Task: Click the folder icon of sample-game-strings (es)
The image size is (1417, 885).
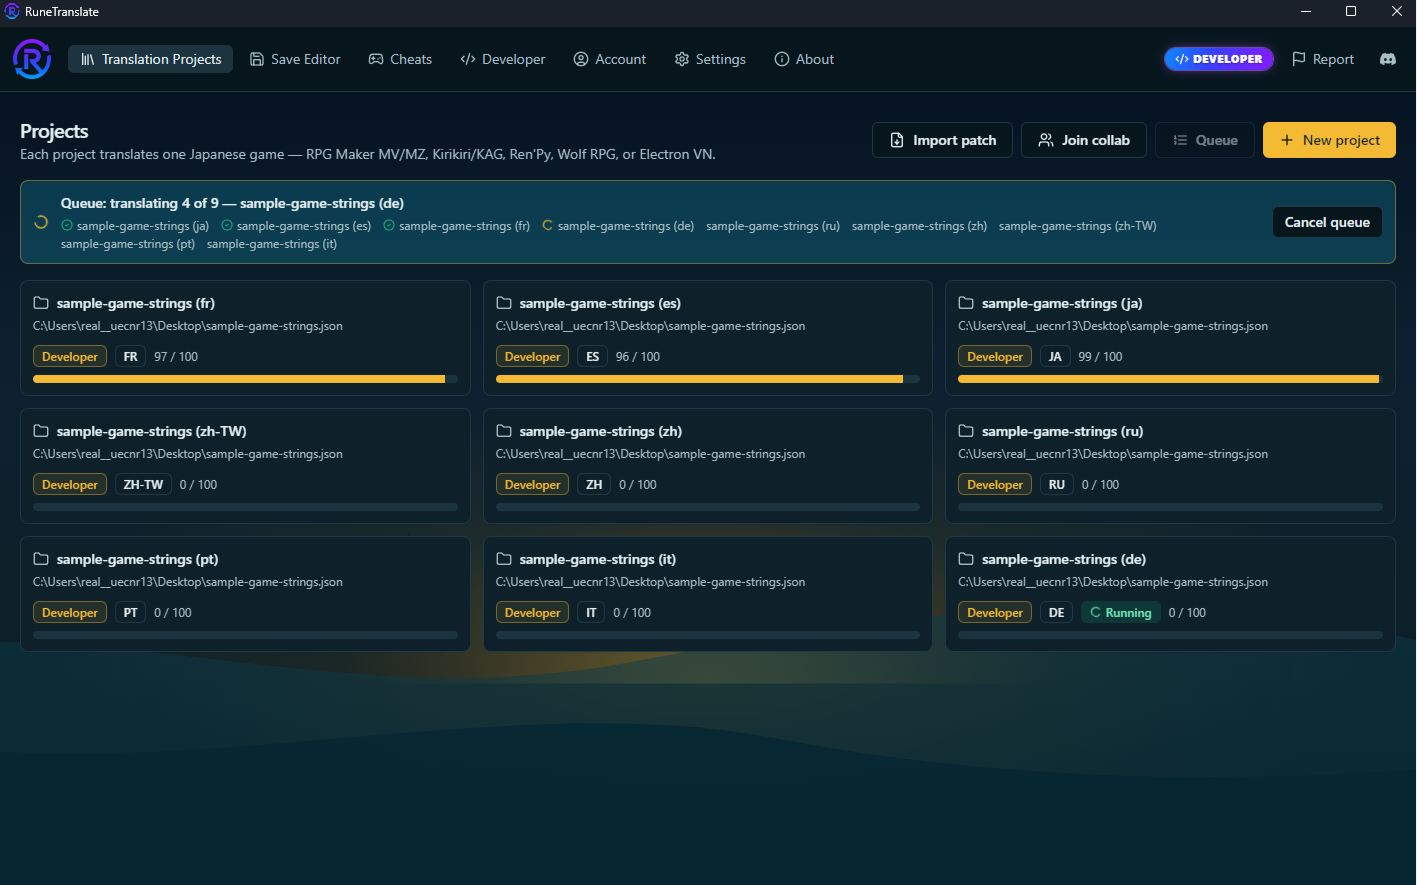Action: click(504, 303)
